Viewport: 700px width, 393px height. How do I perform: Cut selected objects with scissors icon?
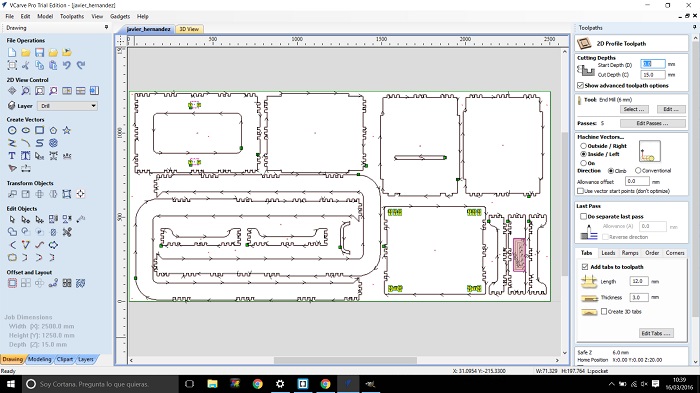25,66
